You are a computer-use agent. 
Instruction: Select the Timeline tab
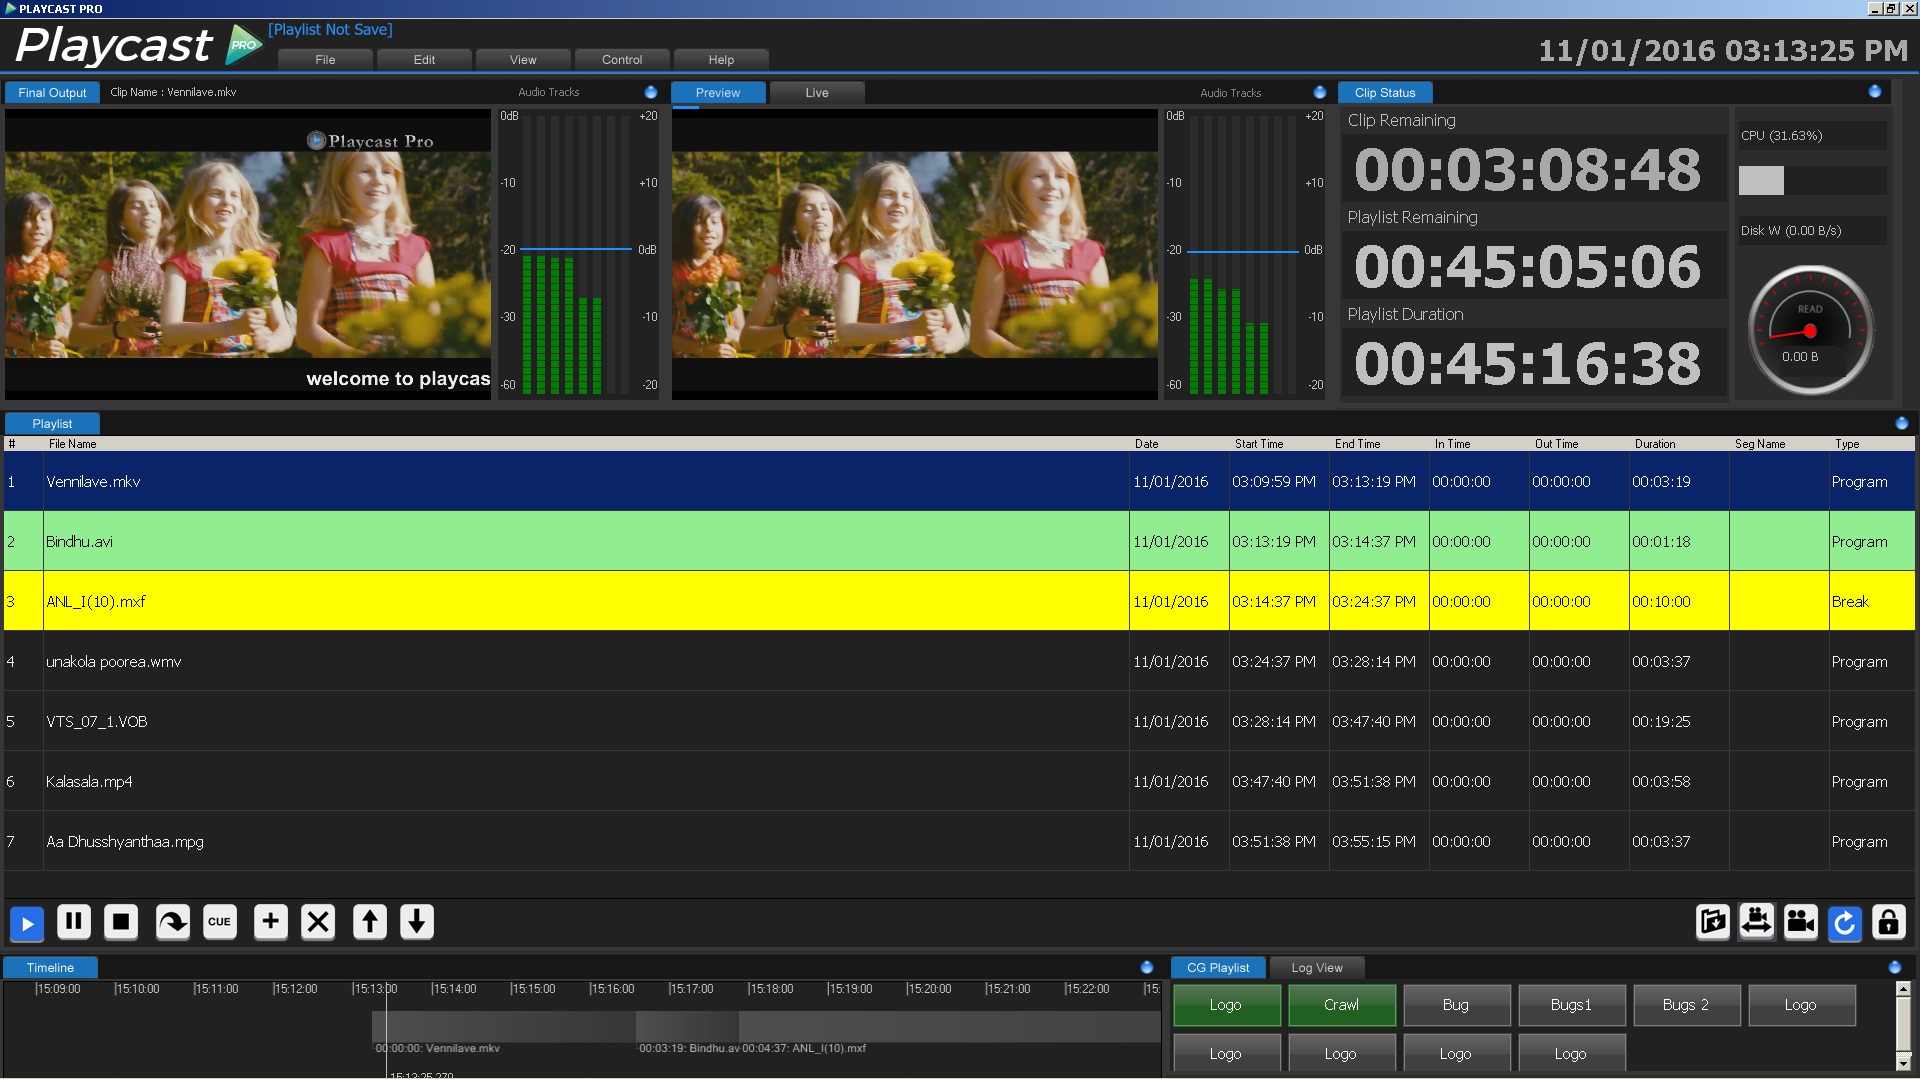coord(50,968)
